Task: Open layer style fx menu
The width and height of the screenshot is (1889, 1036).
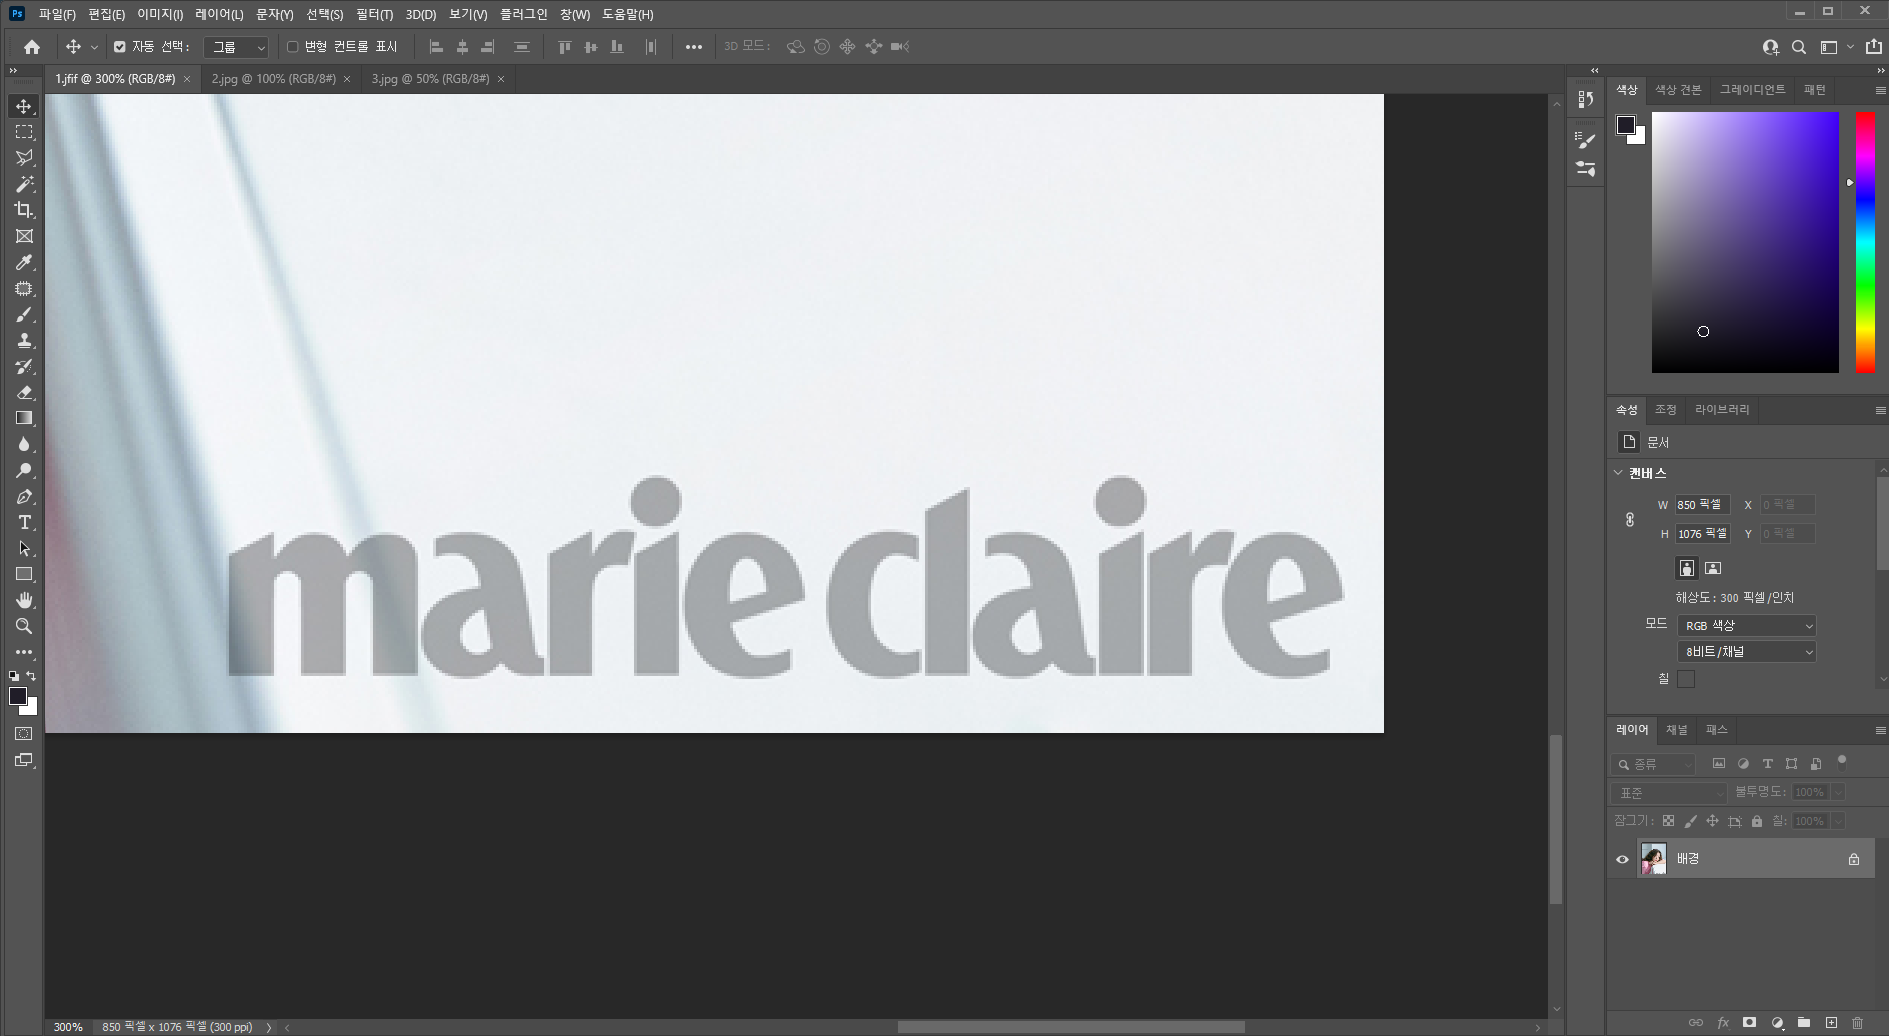Action: point(1723,1023)
